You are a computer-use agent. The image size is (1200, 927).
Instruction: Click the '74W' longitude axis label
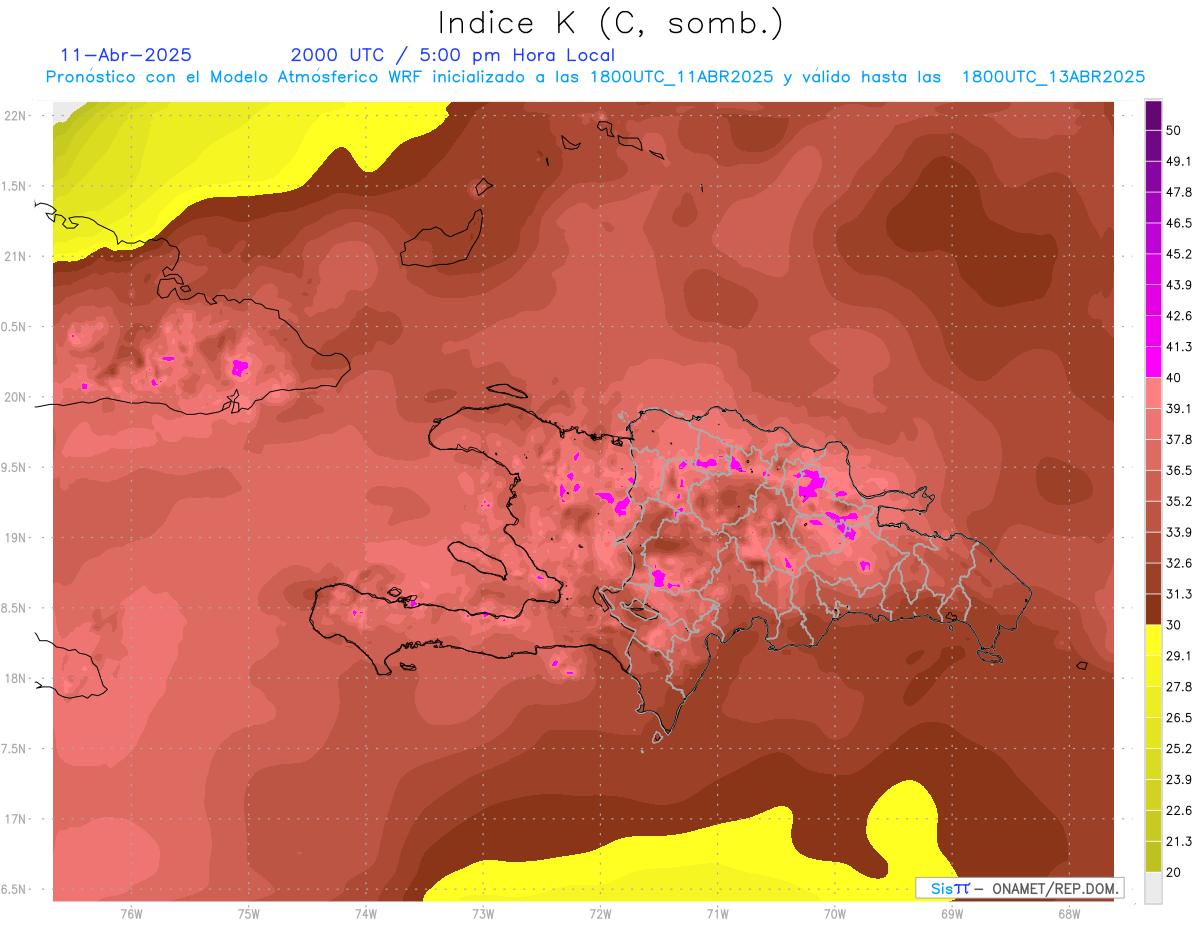366,914
